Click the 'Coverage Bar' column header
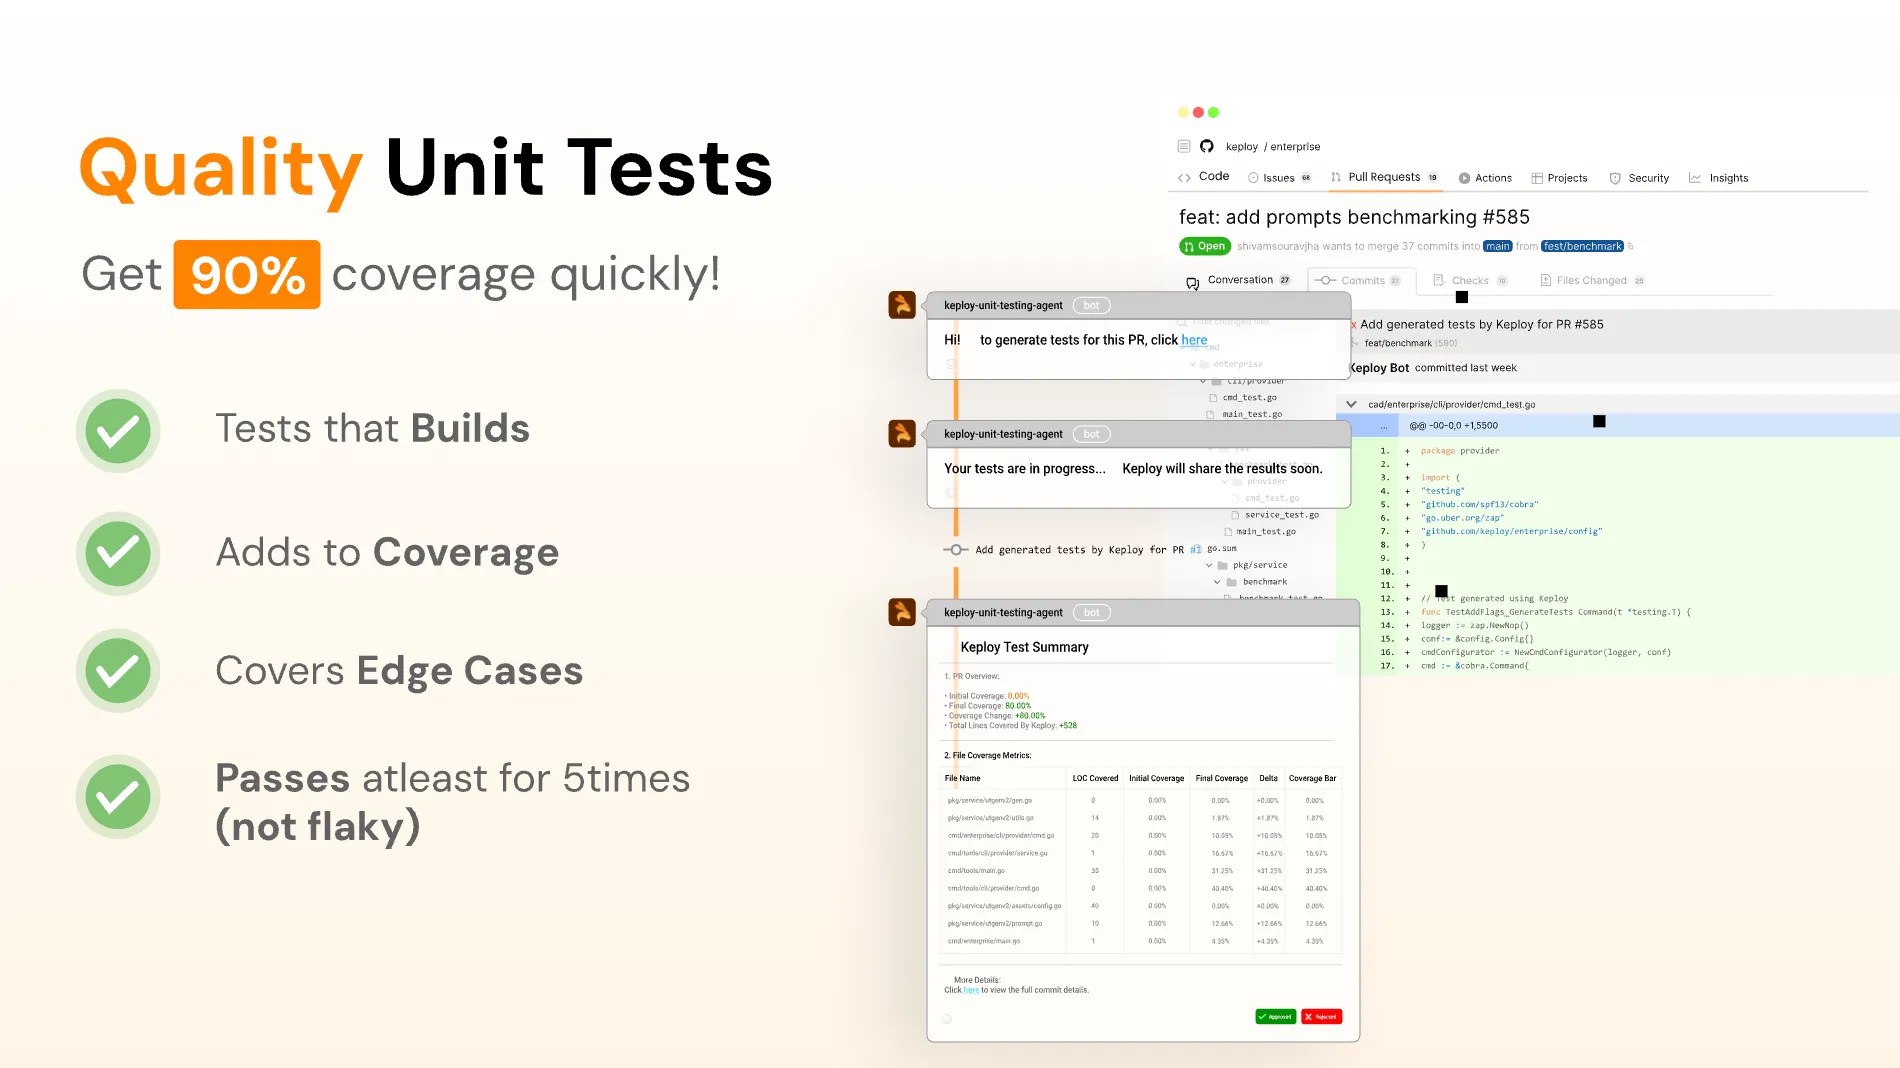Screen dimensions: 1900x1068 tap(1312, 778)
